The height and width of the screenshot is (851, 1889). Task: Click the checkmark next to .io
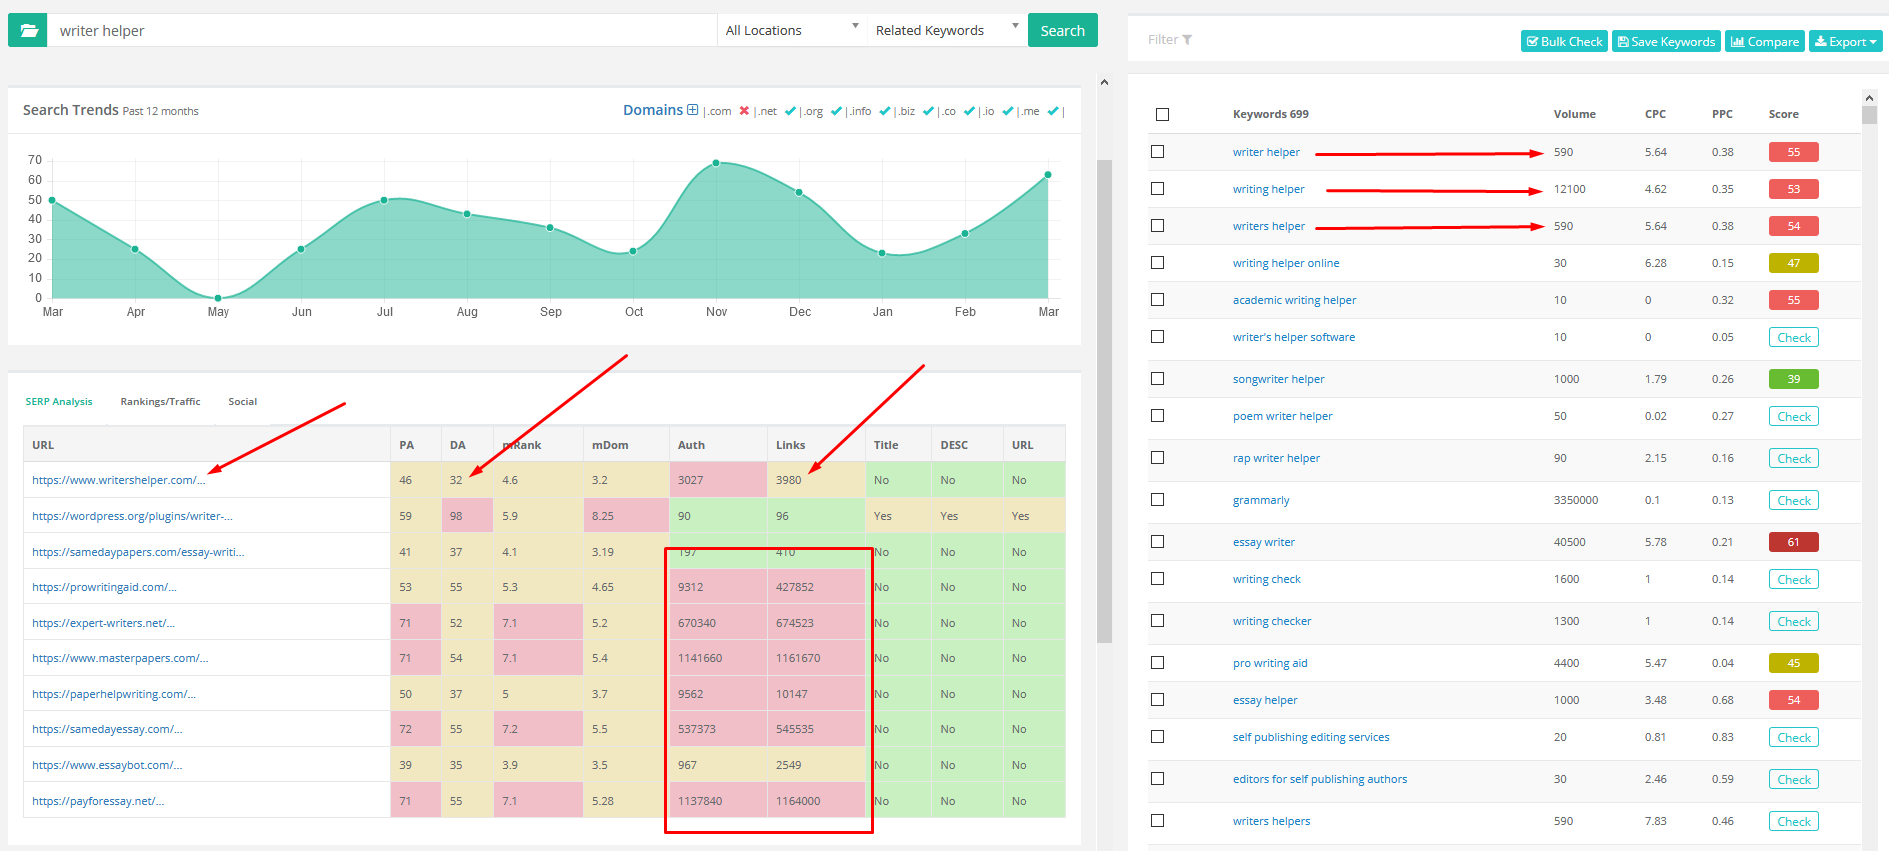1008,111
